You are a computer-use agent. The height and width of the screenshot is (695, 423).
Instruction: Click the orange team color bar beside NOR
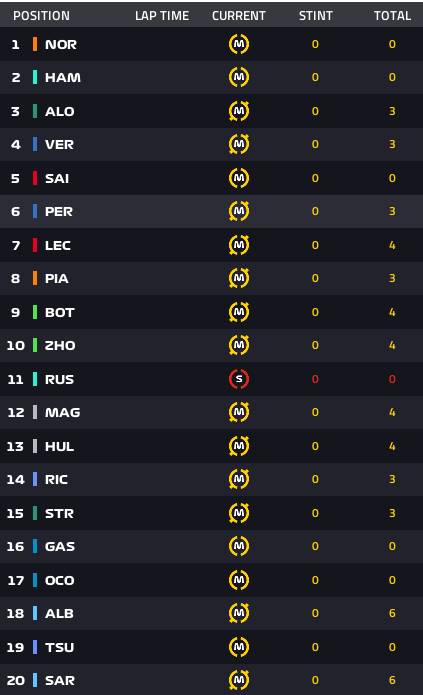(35, 44)
